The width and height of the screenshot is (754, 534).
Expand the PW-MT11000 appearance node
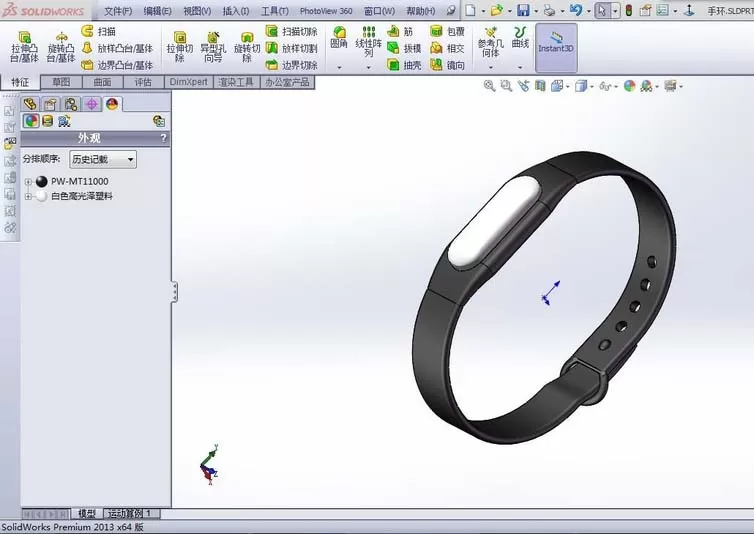28,182
